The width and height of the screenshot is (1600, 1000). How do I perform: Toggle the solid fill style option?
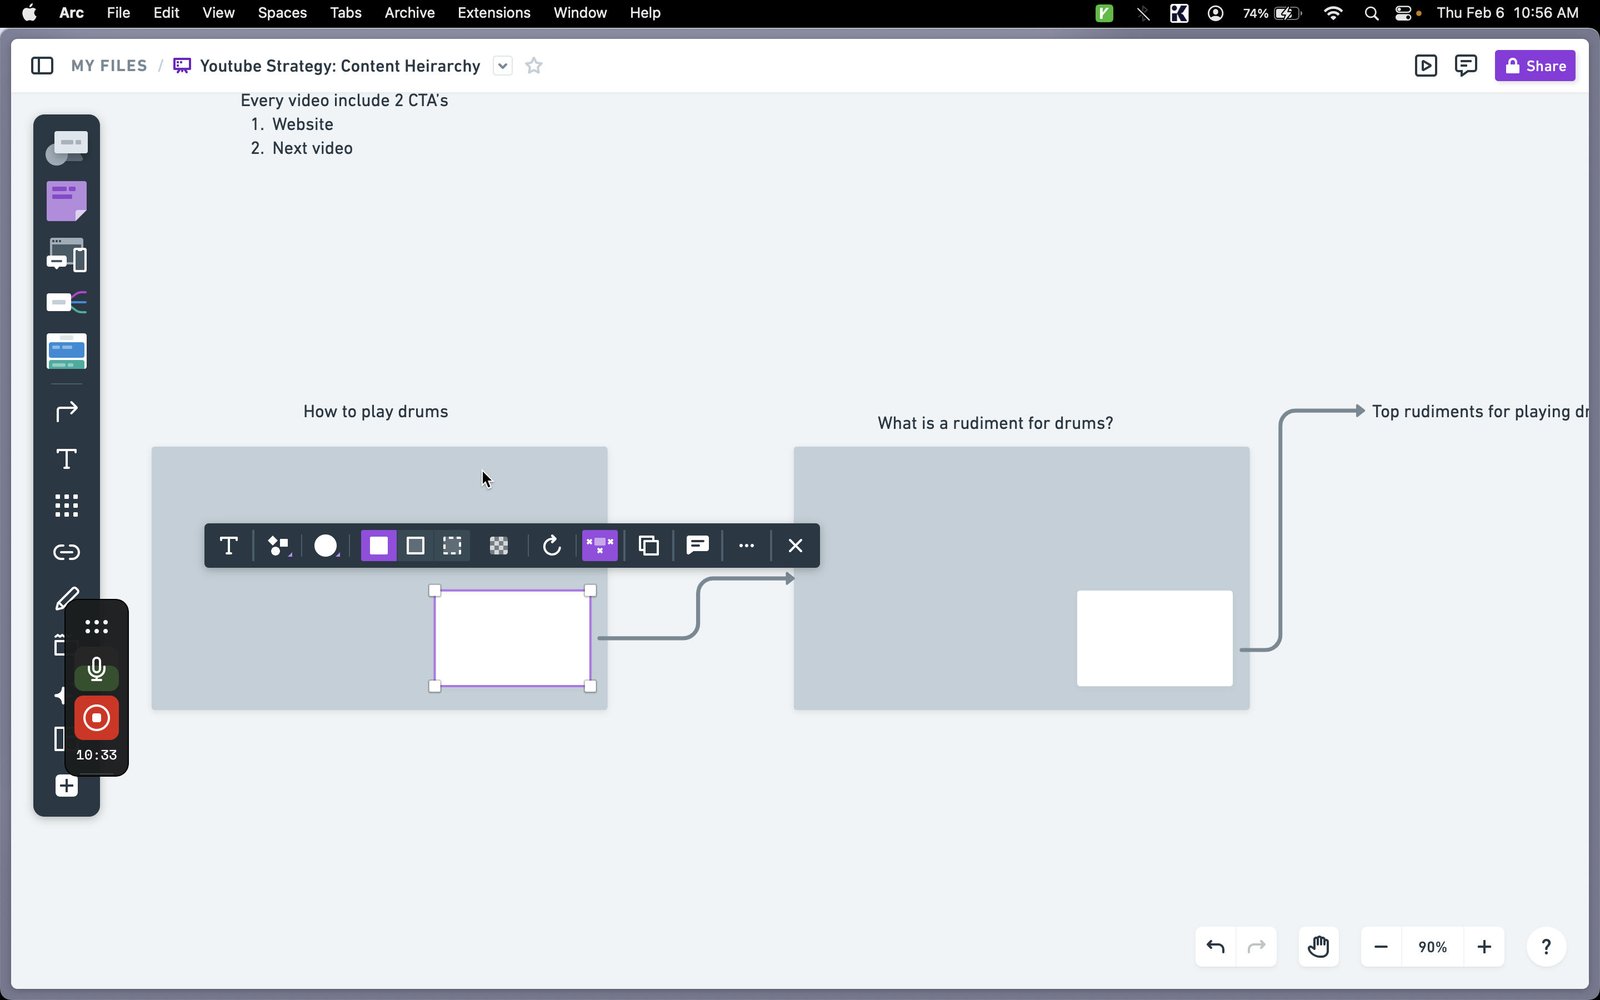coord(378,546)
